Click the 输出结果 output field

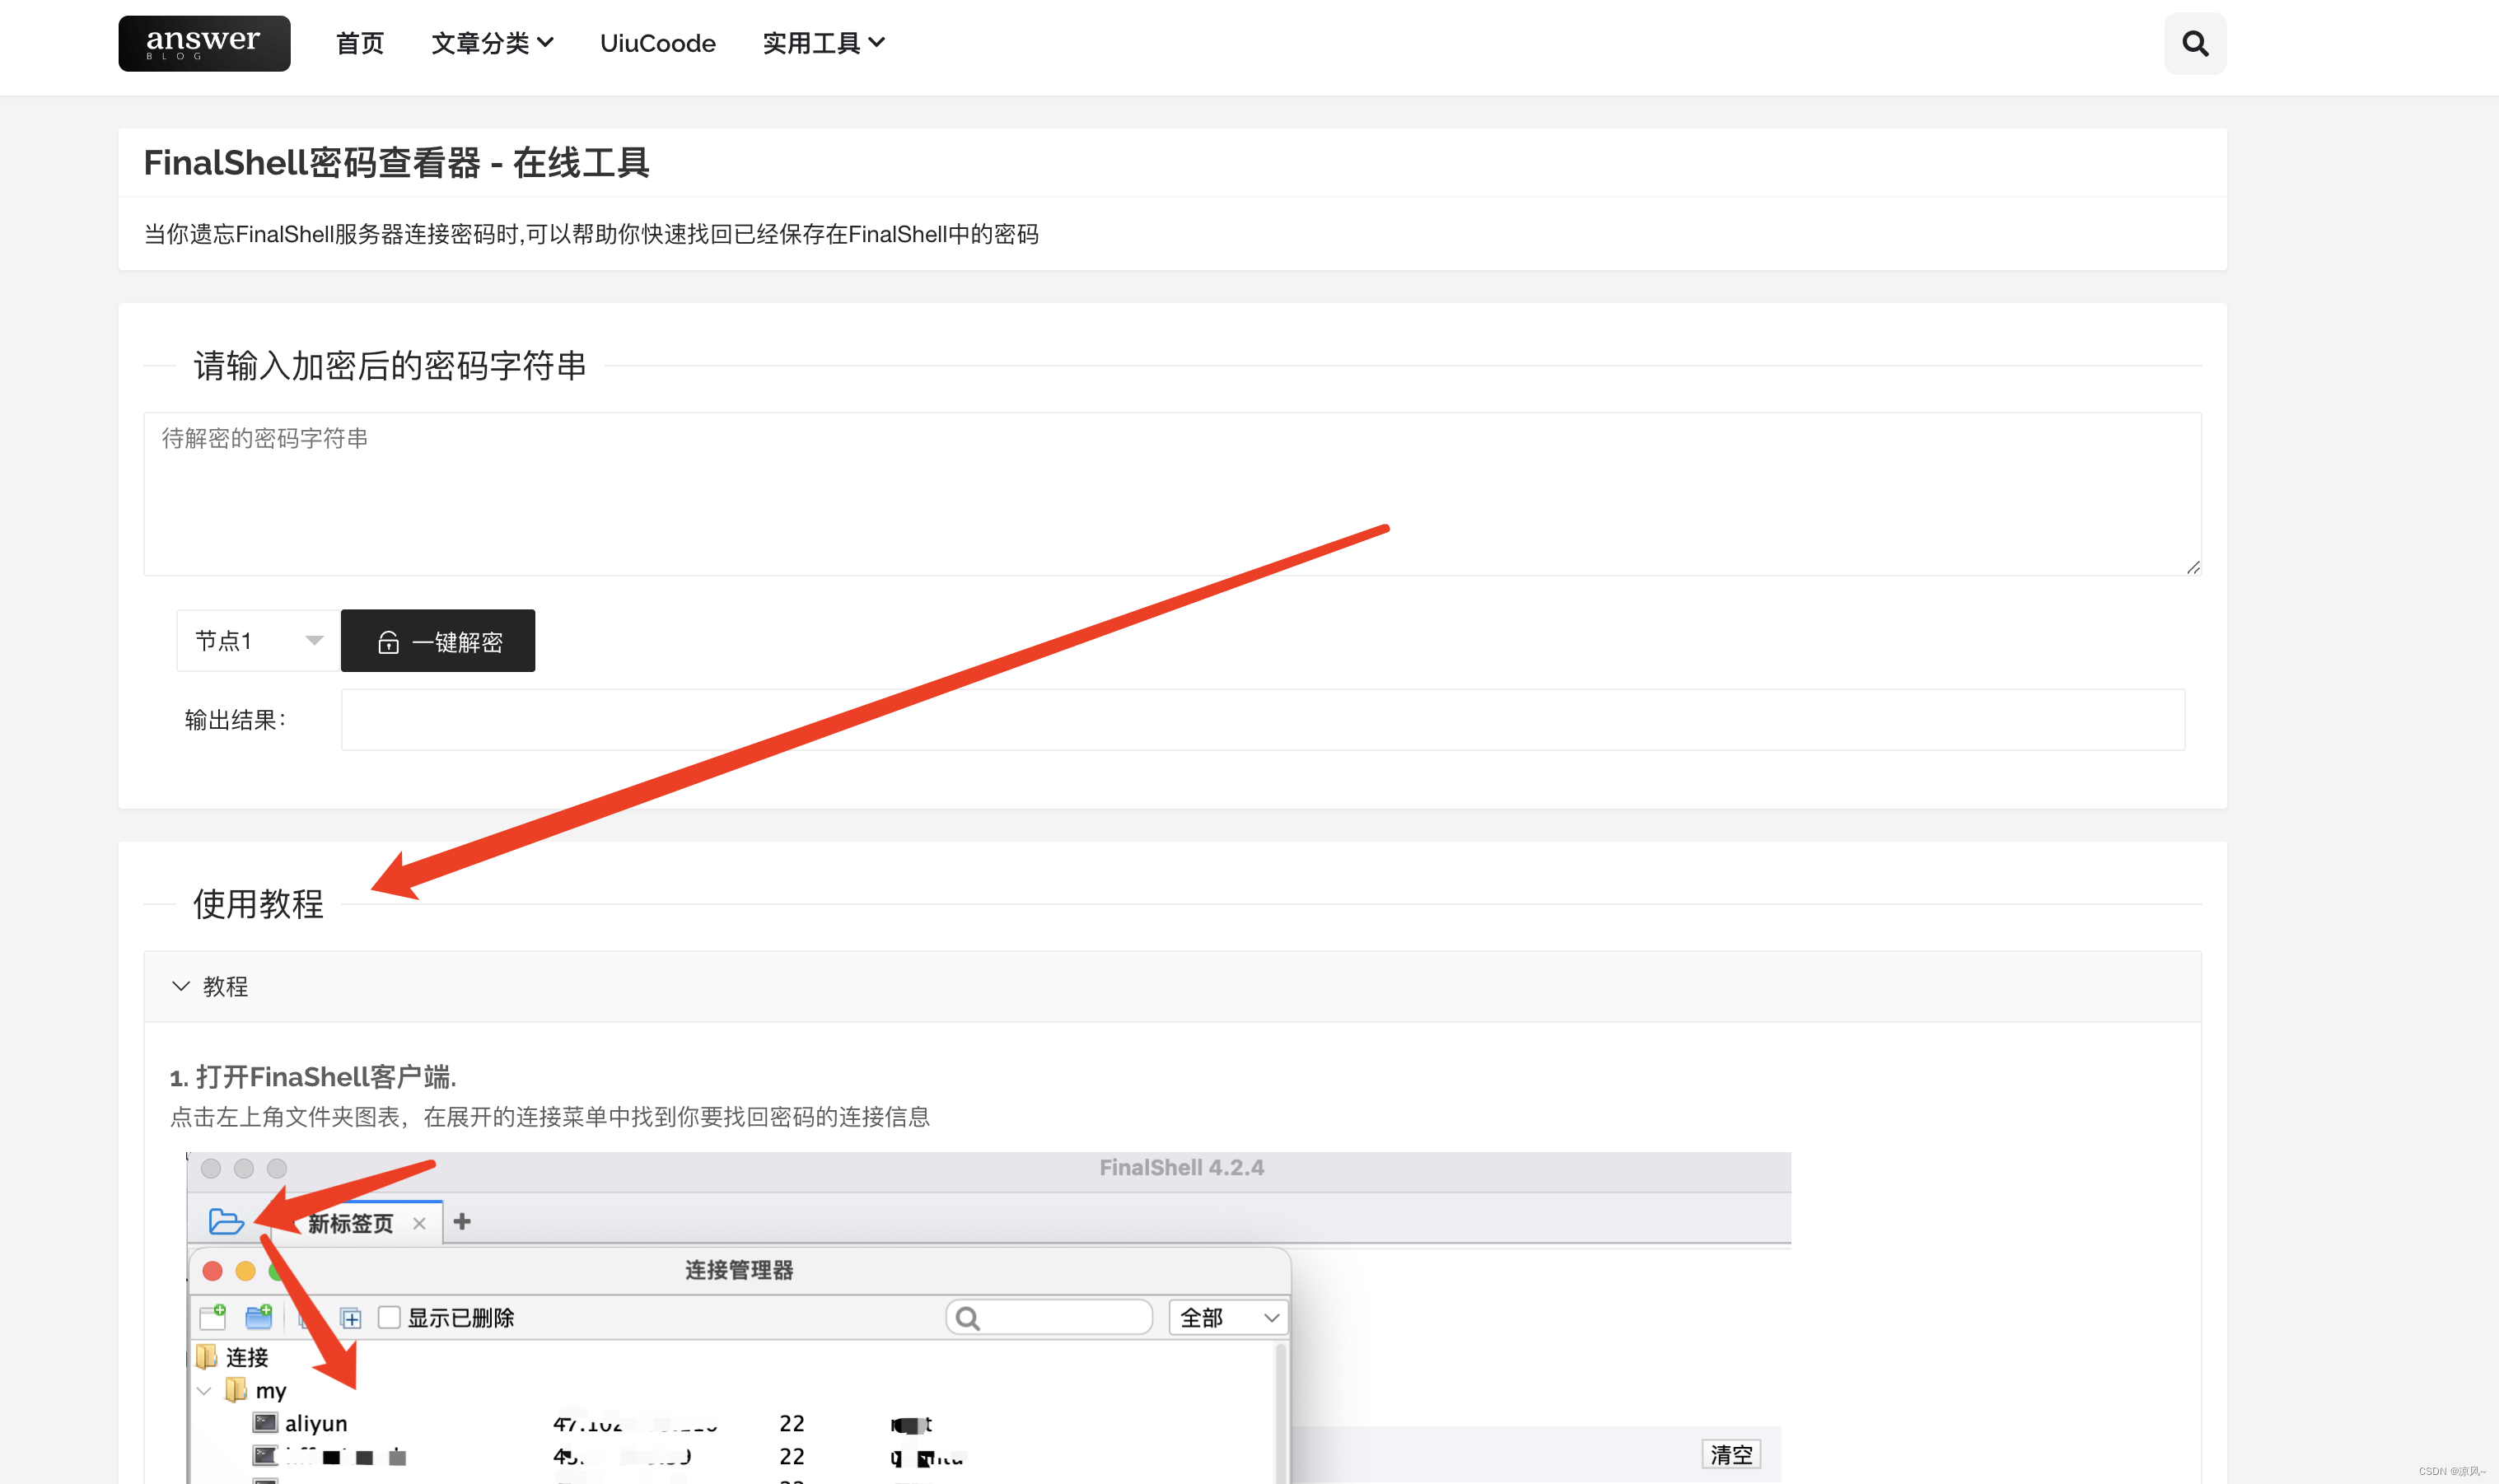(x=1263, y=720)
